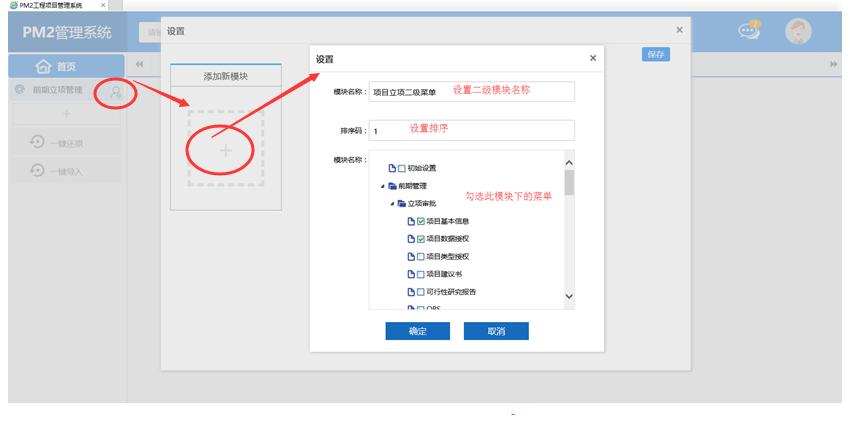Image resolution: width=850 pixels, height=421 pixels.
Task: Click the 一键导入 import icon
Action: [x=37, y=170]
